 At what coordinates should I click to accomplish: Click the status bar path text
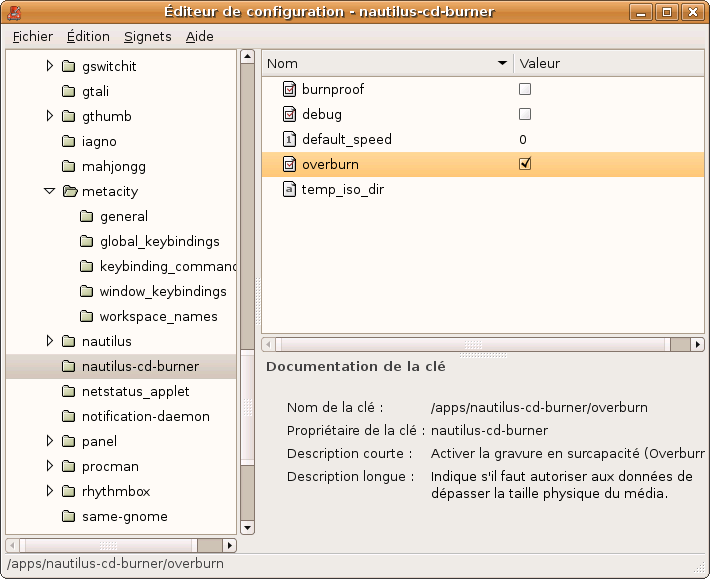[x=115, y=564]
